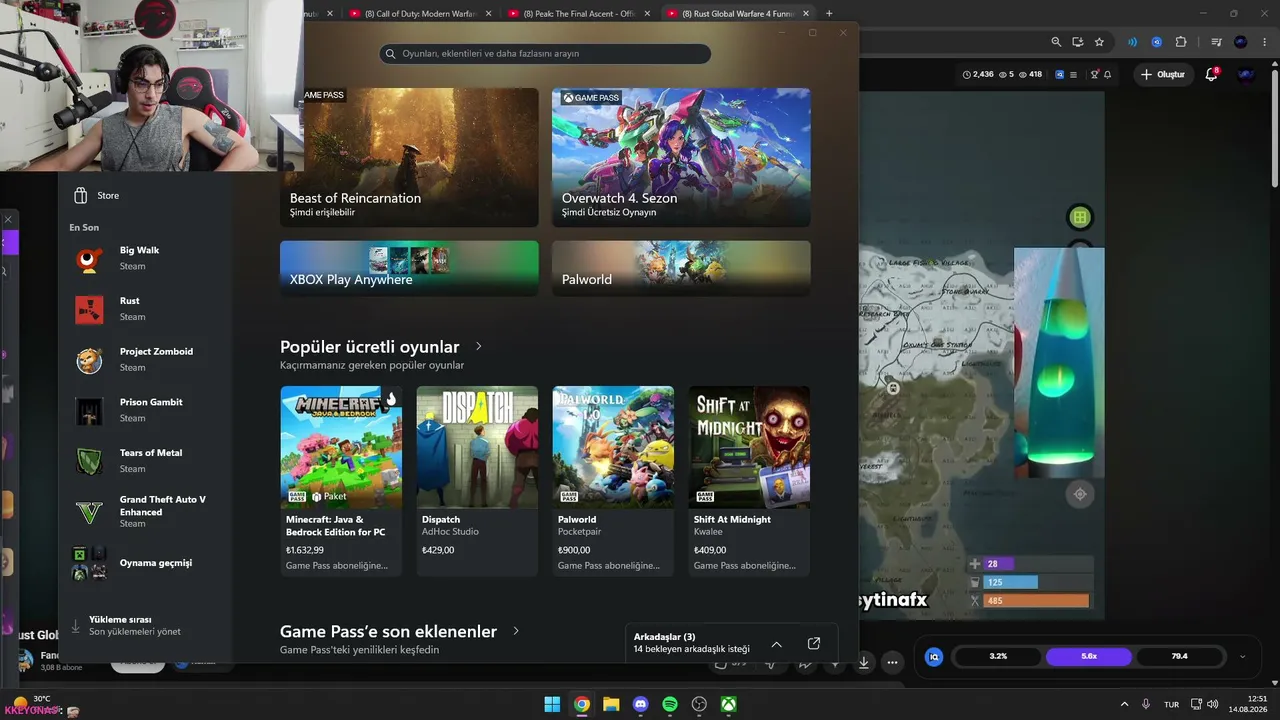Open the vidIQ extension in Chrome toolbar
Viewport: 1280px width, 720px height.
pos(1157,42)
